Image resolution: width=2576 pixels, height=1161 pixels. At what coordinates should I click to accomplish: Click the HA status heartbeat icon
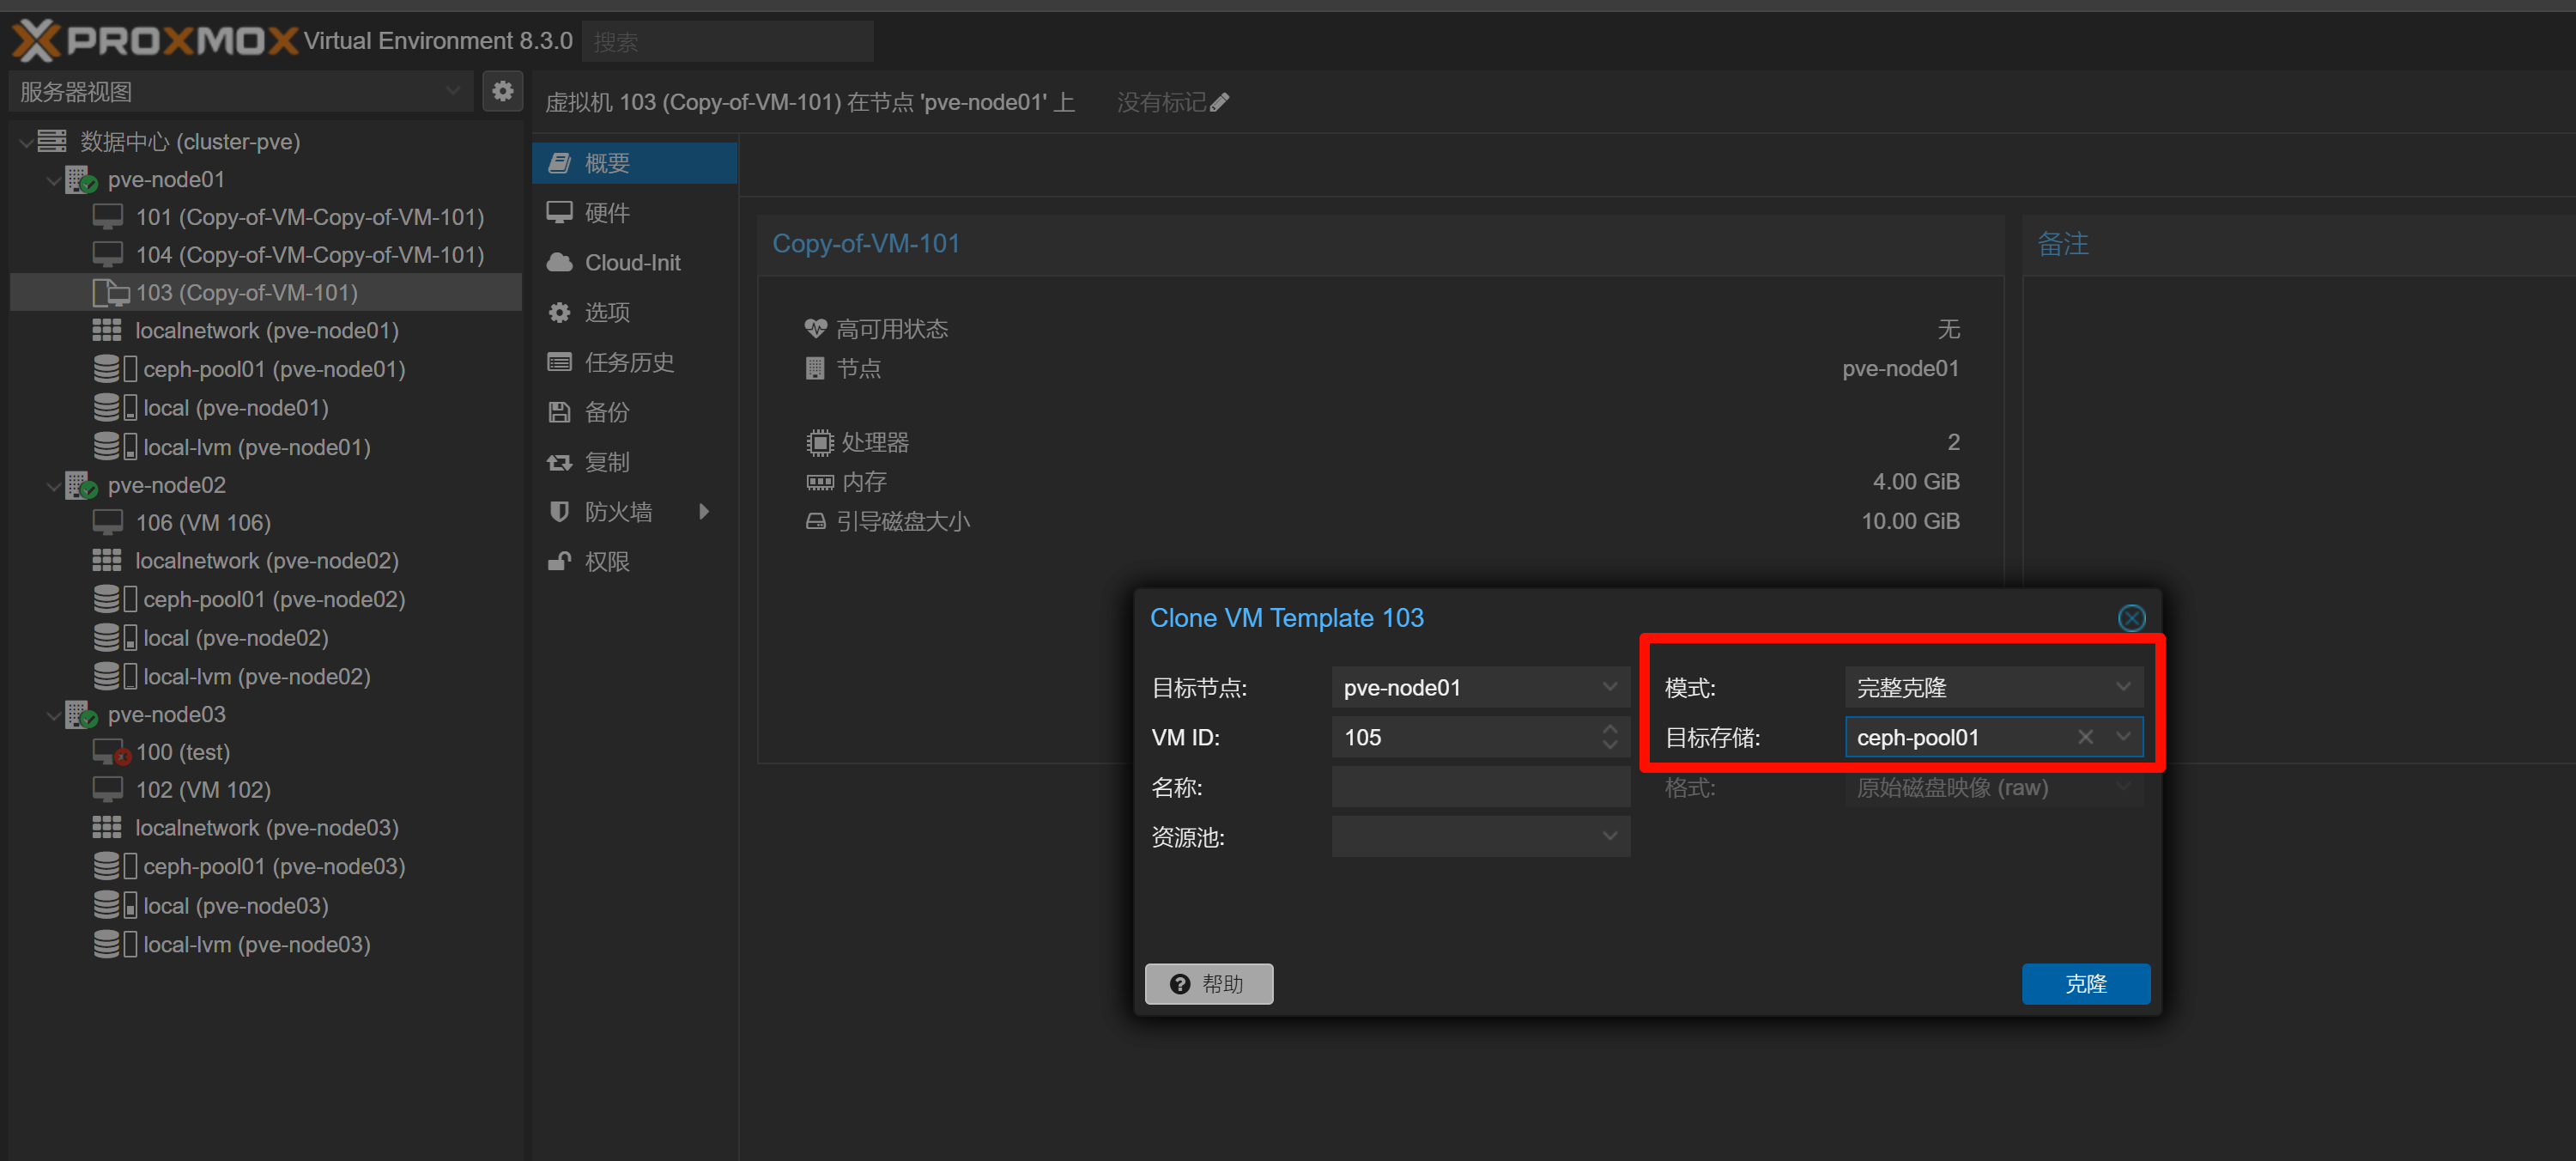(816, 328)
